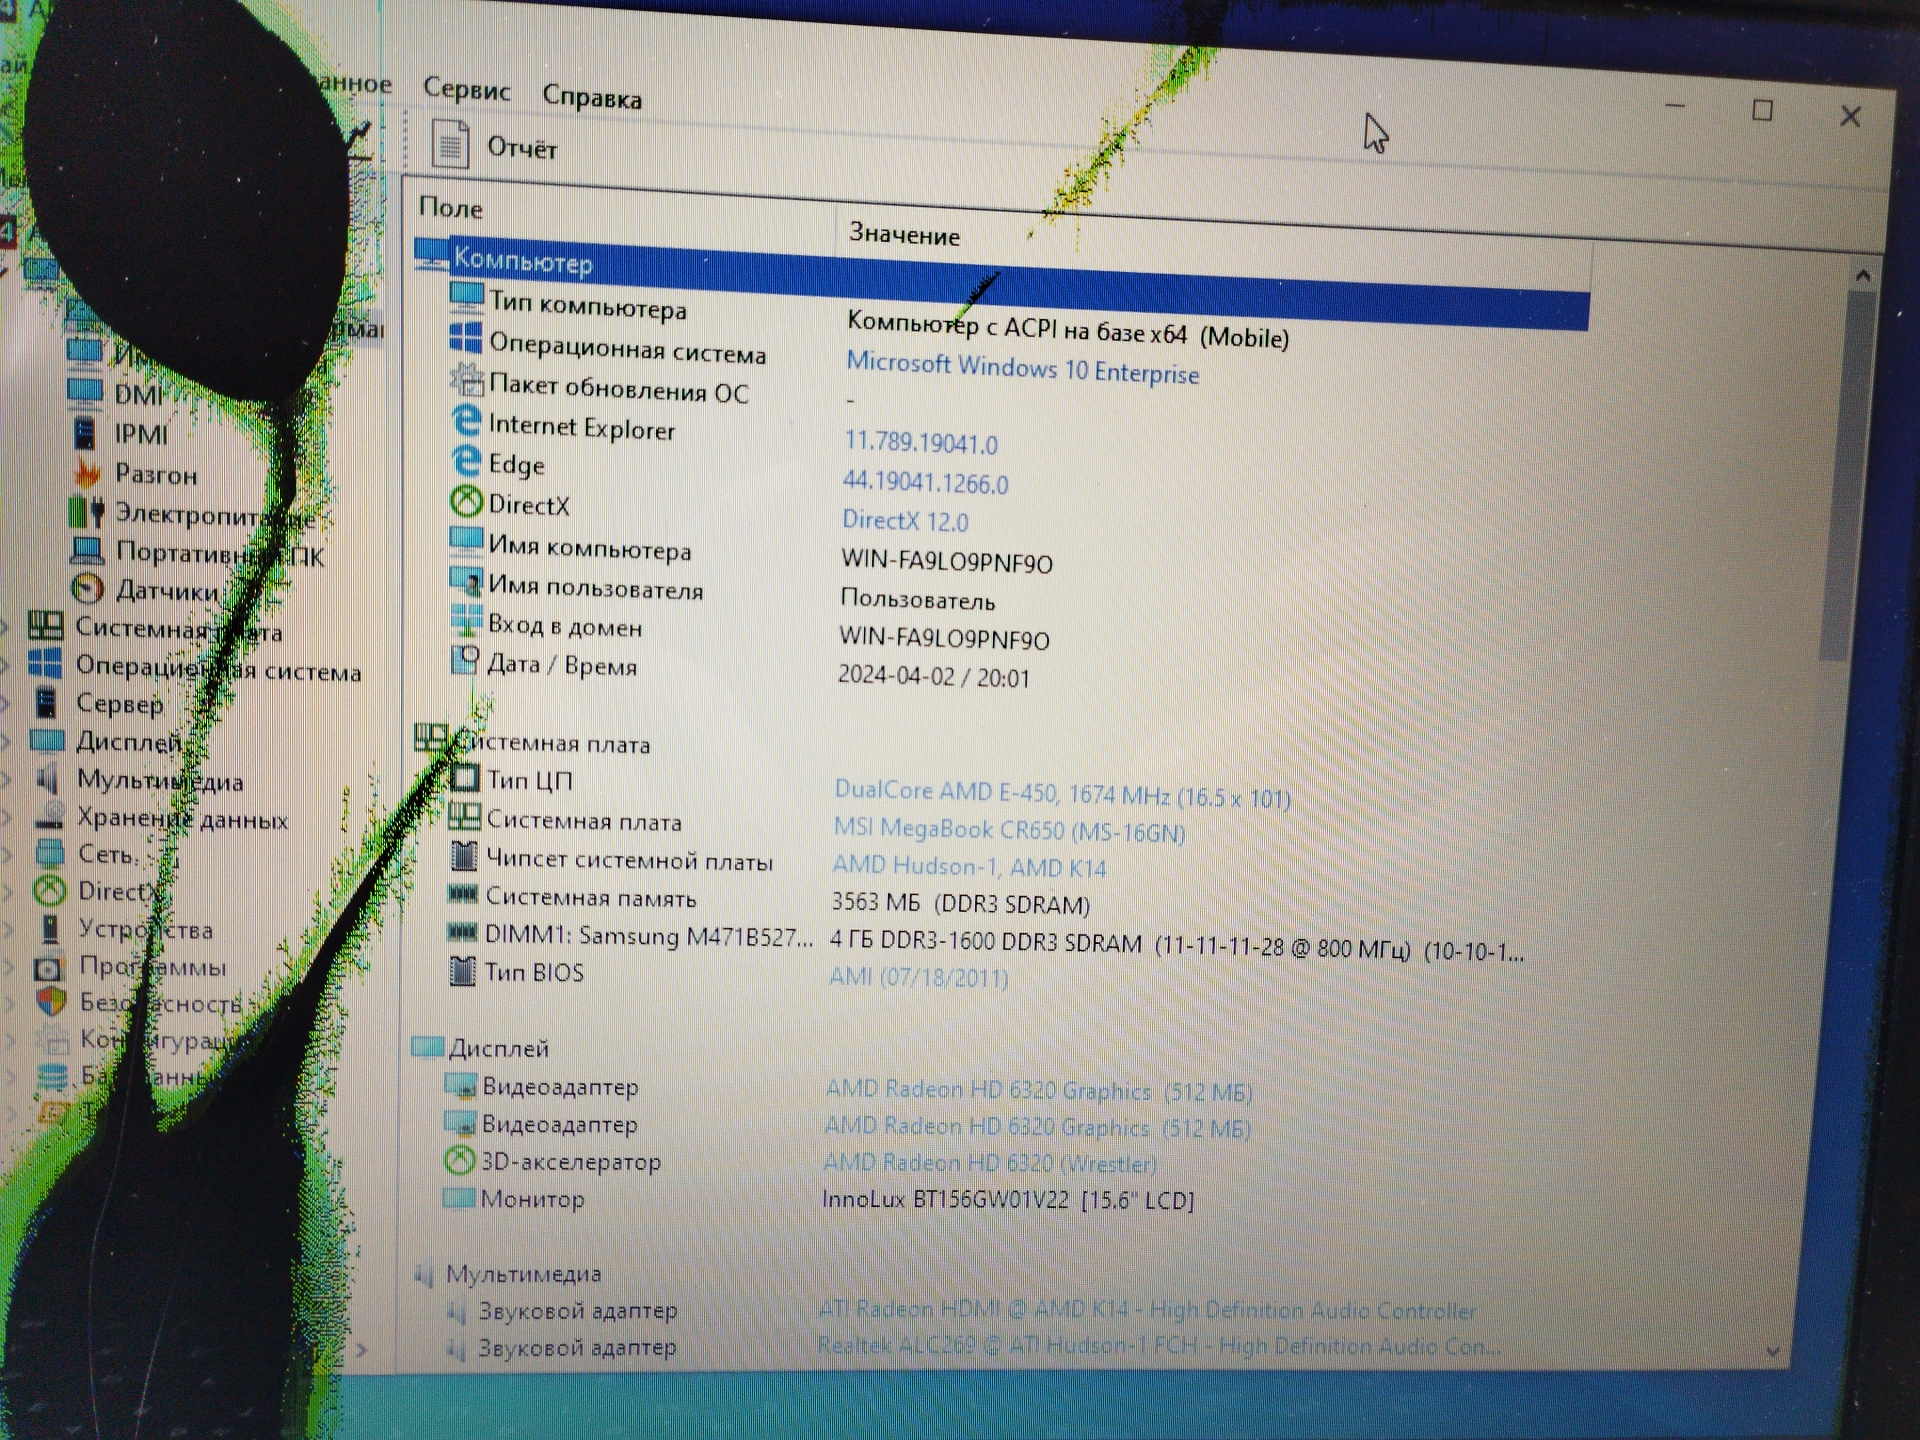Click the Тип BIOS chip icon
Image resolution: width=1920 pixels, height=1440 pixels.
tap(462, 970)
